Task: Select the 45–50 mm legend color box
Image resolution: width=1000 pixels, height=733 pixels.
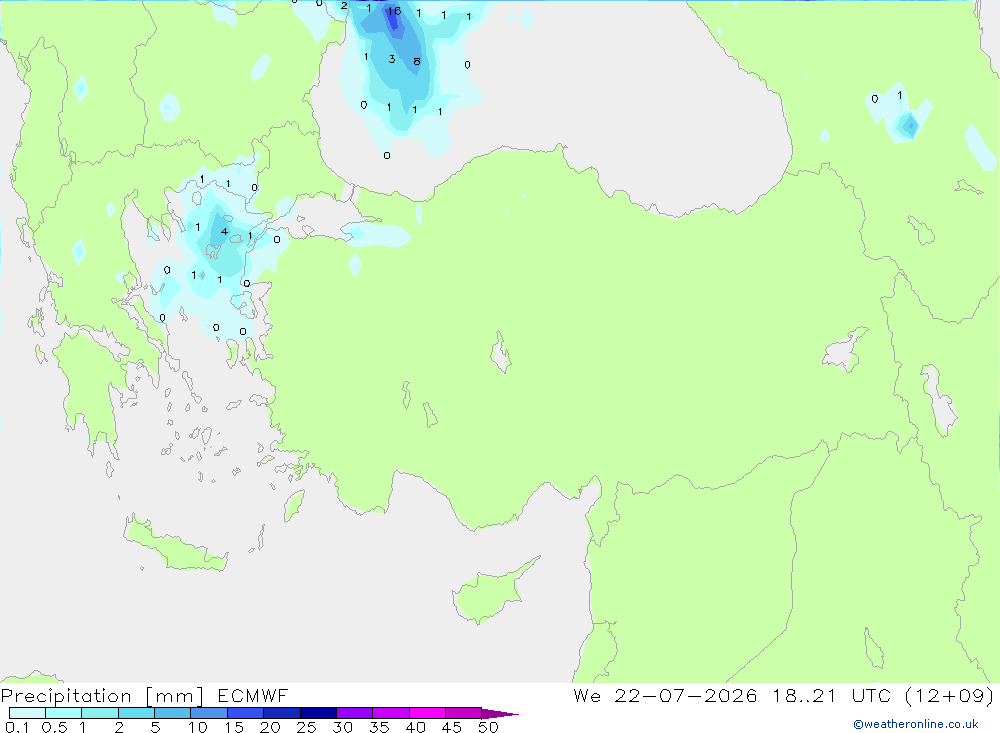Action: [464, 713]
